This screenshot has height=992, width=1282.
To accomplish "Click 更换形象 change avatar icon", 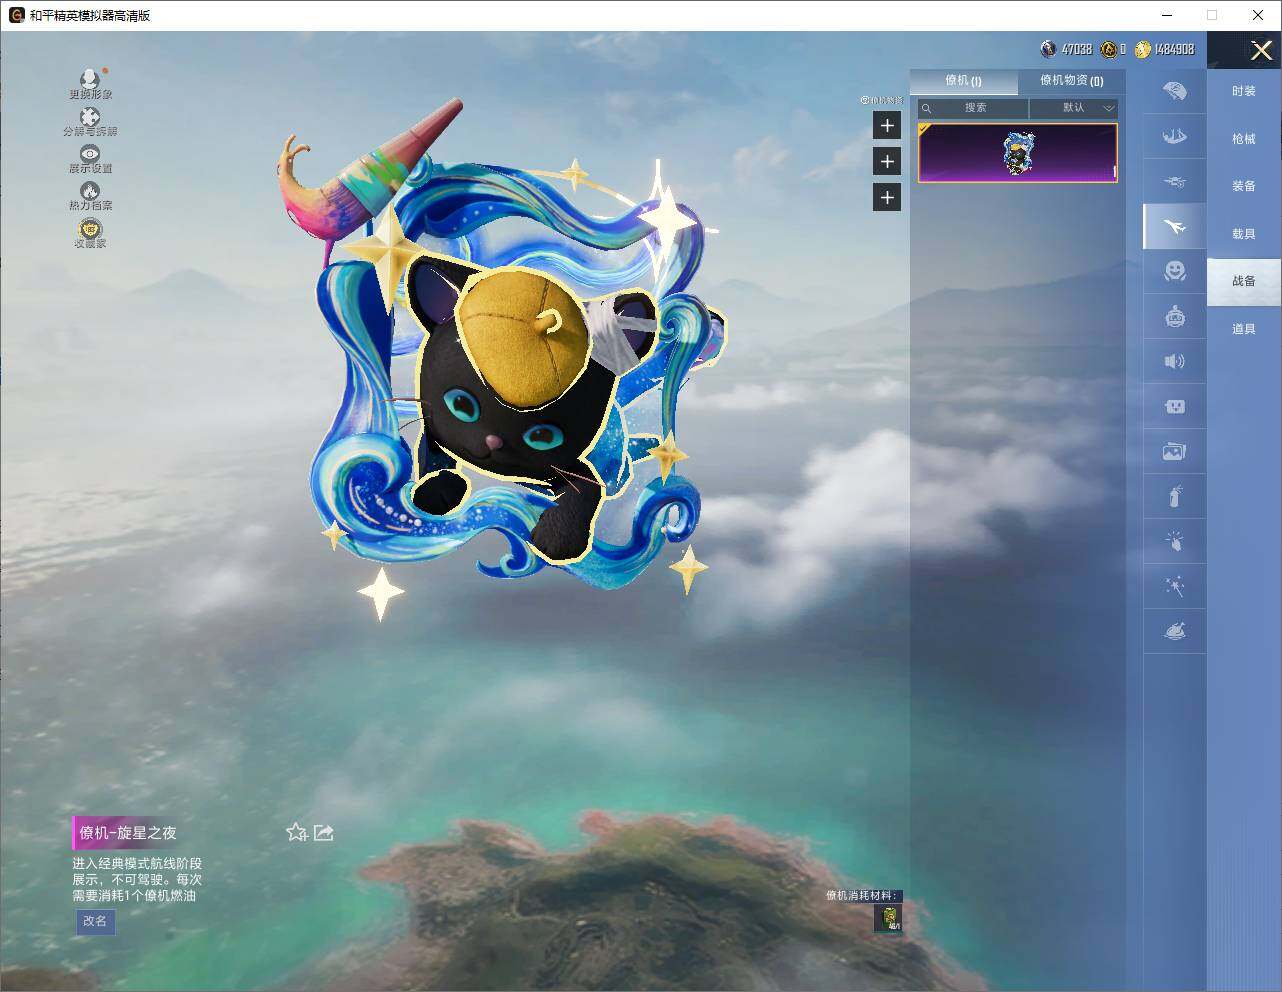I will (90, 84).
